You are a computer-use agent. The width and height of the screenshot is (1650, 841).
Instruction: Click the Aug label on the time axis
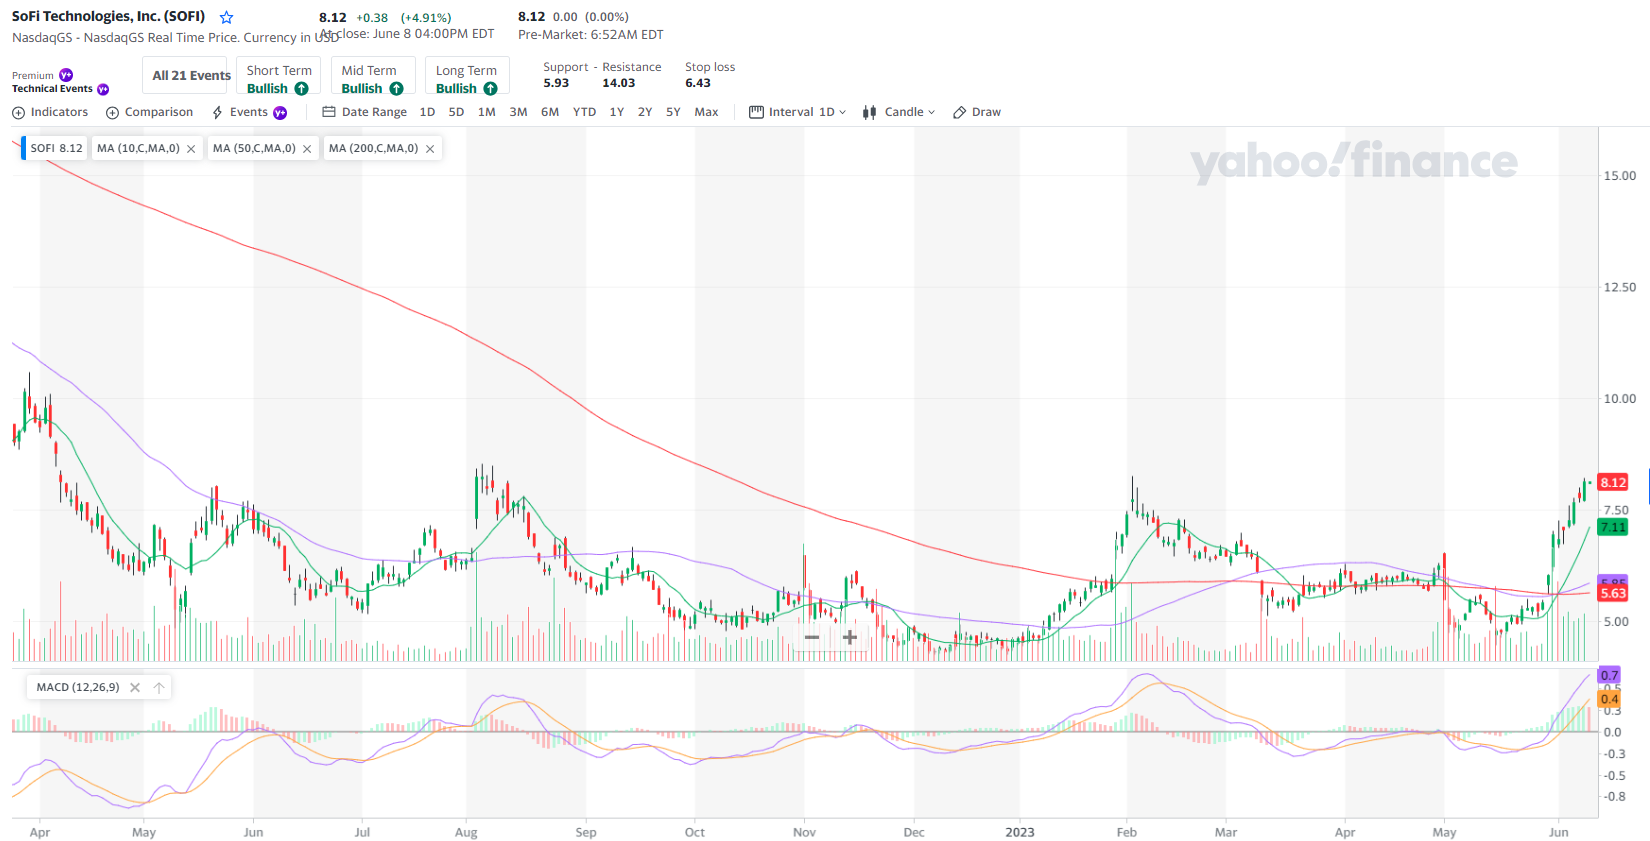(x=466, y=832)
